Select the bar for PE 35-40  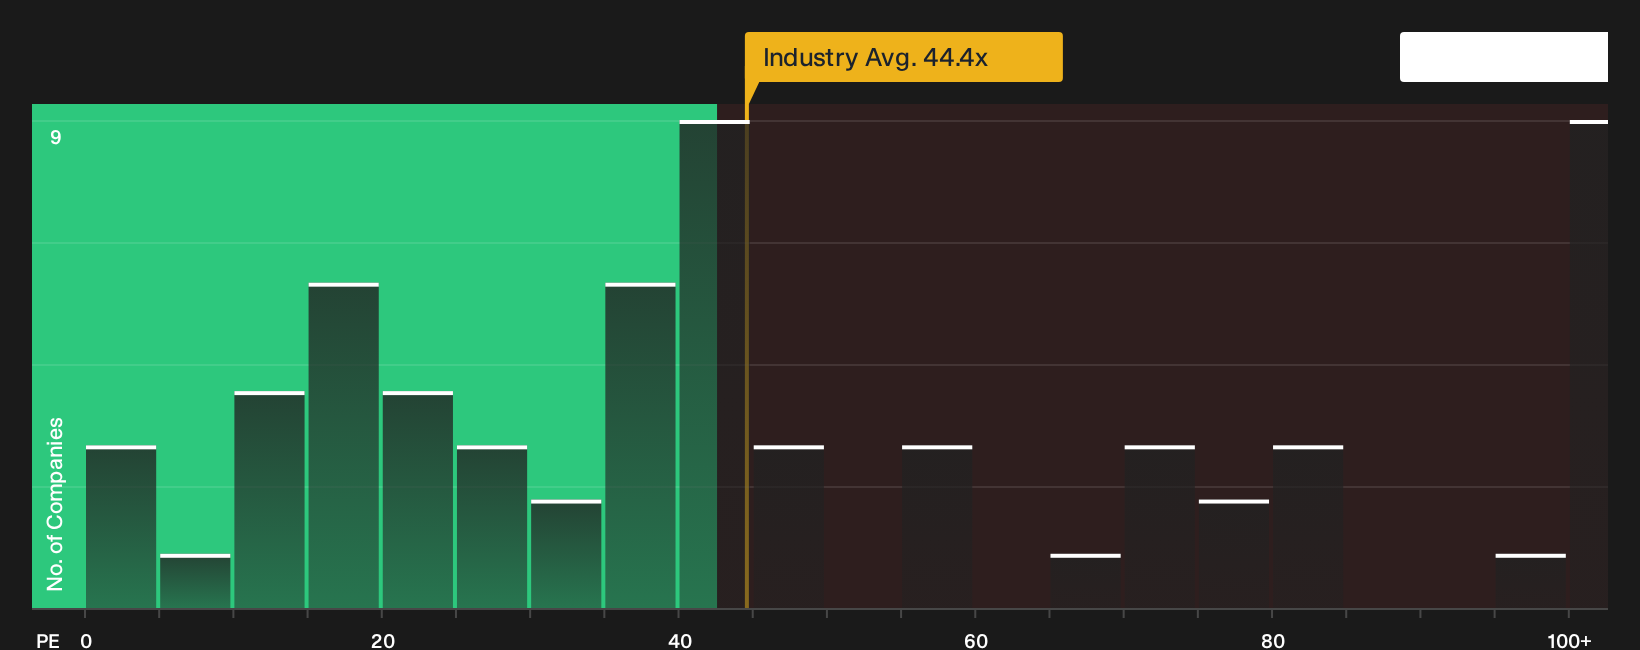point(640,446)
